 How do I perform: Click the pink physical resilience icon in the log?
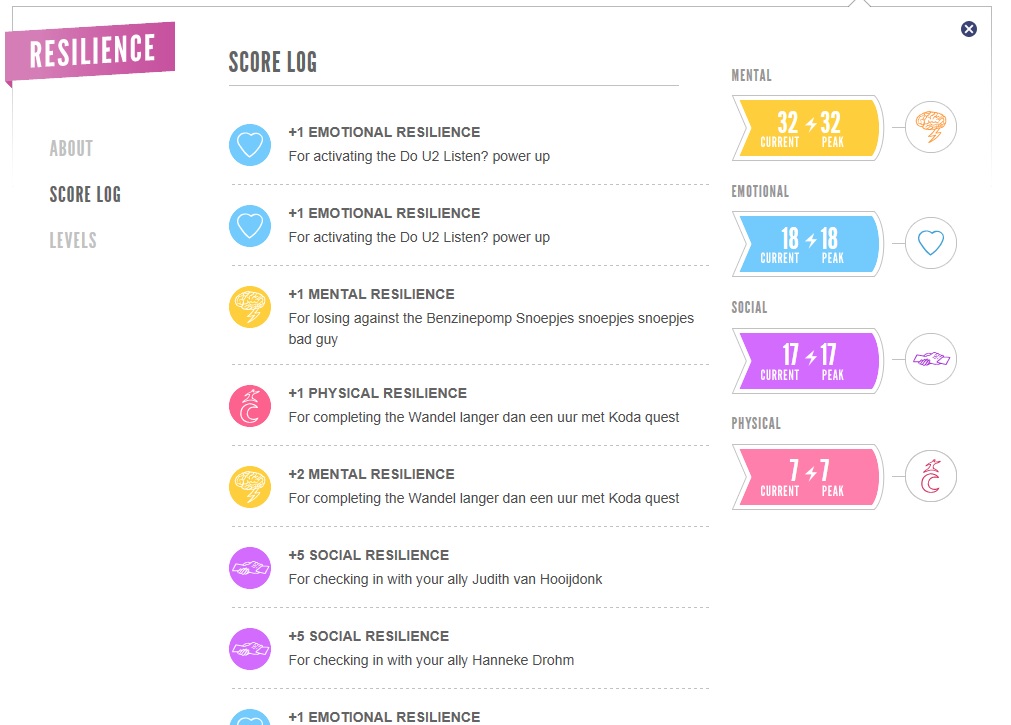point(250,405)
